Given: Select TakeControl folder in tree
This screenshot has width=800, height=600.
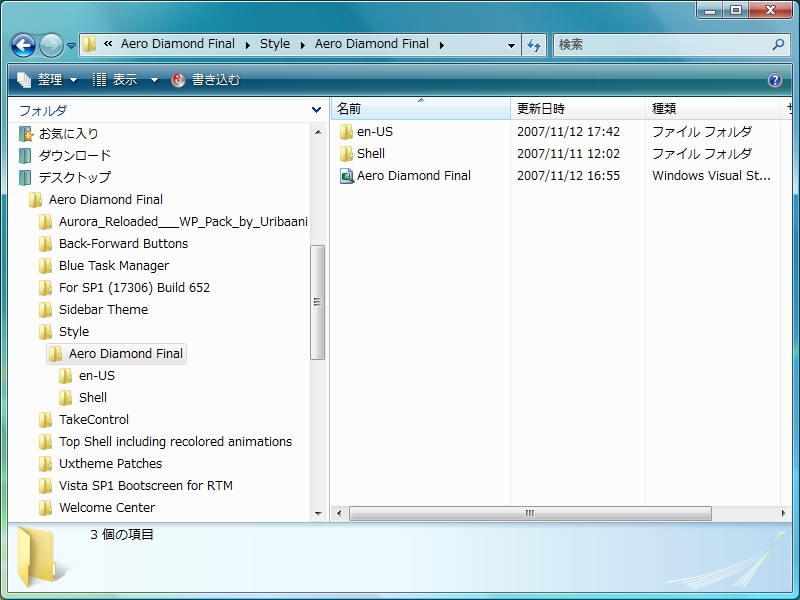Looking at the screenshot, I should click(x=84, y=419).
